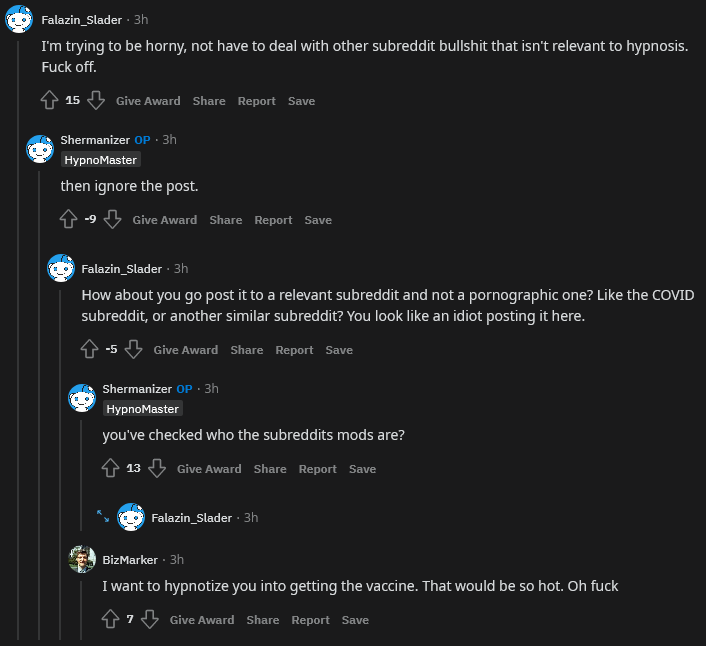
Task: Upvote Falazin_Slader's top comment with 15 points
Action: 50,100
